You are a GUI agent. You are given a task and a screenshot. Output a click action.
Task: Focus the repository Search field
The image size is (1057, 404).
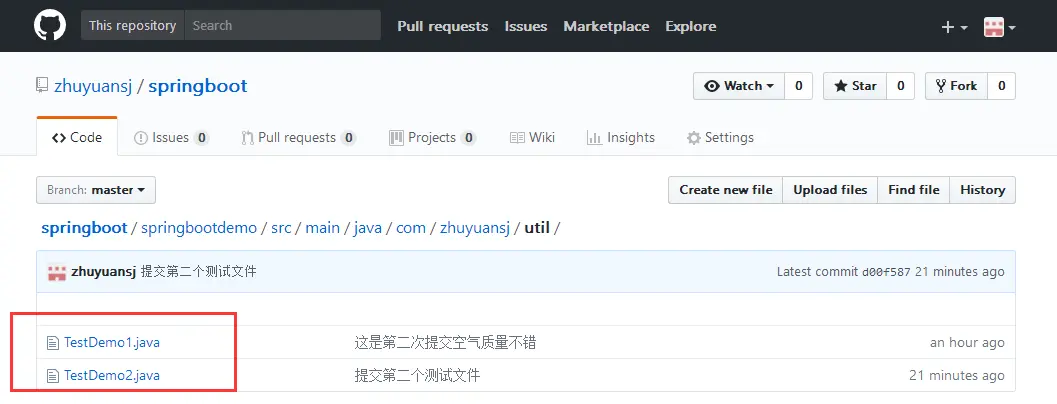point(282,26)
